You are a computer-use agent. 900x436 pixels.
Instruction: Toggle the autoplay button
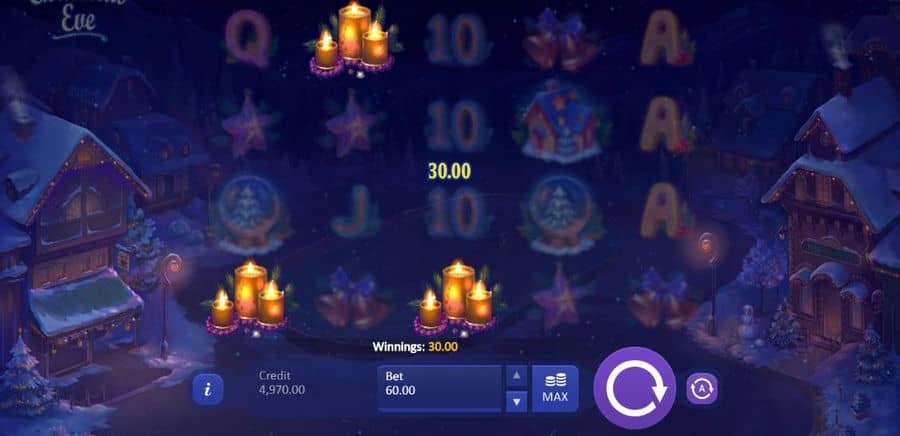pyautogui.click(x=701, y=388)
